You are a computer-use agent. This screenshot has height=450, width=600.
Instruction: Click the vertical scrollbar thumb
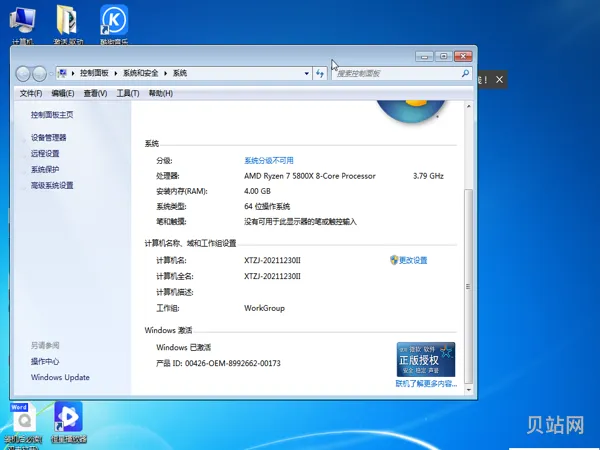click(468, 286)
